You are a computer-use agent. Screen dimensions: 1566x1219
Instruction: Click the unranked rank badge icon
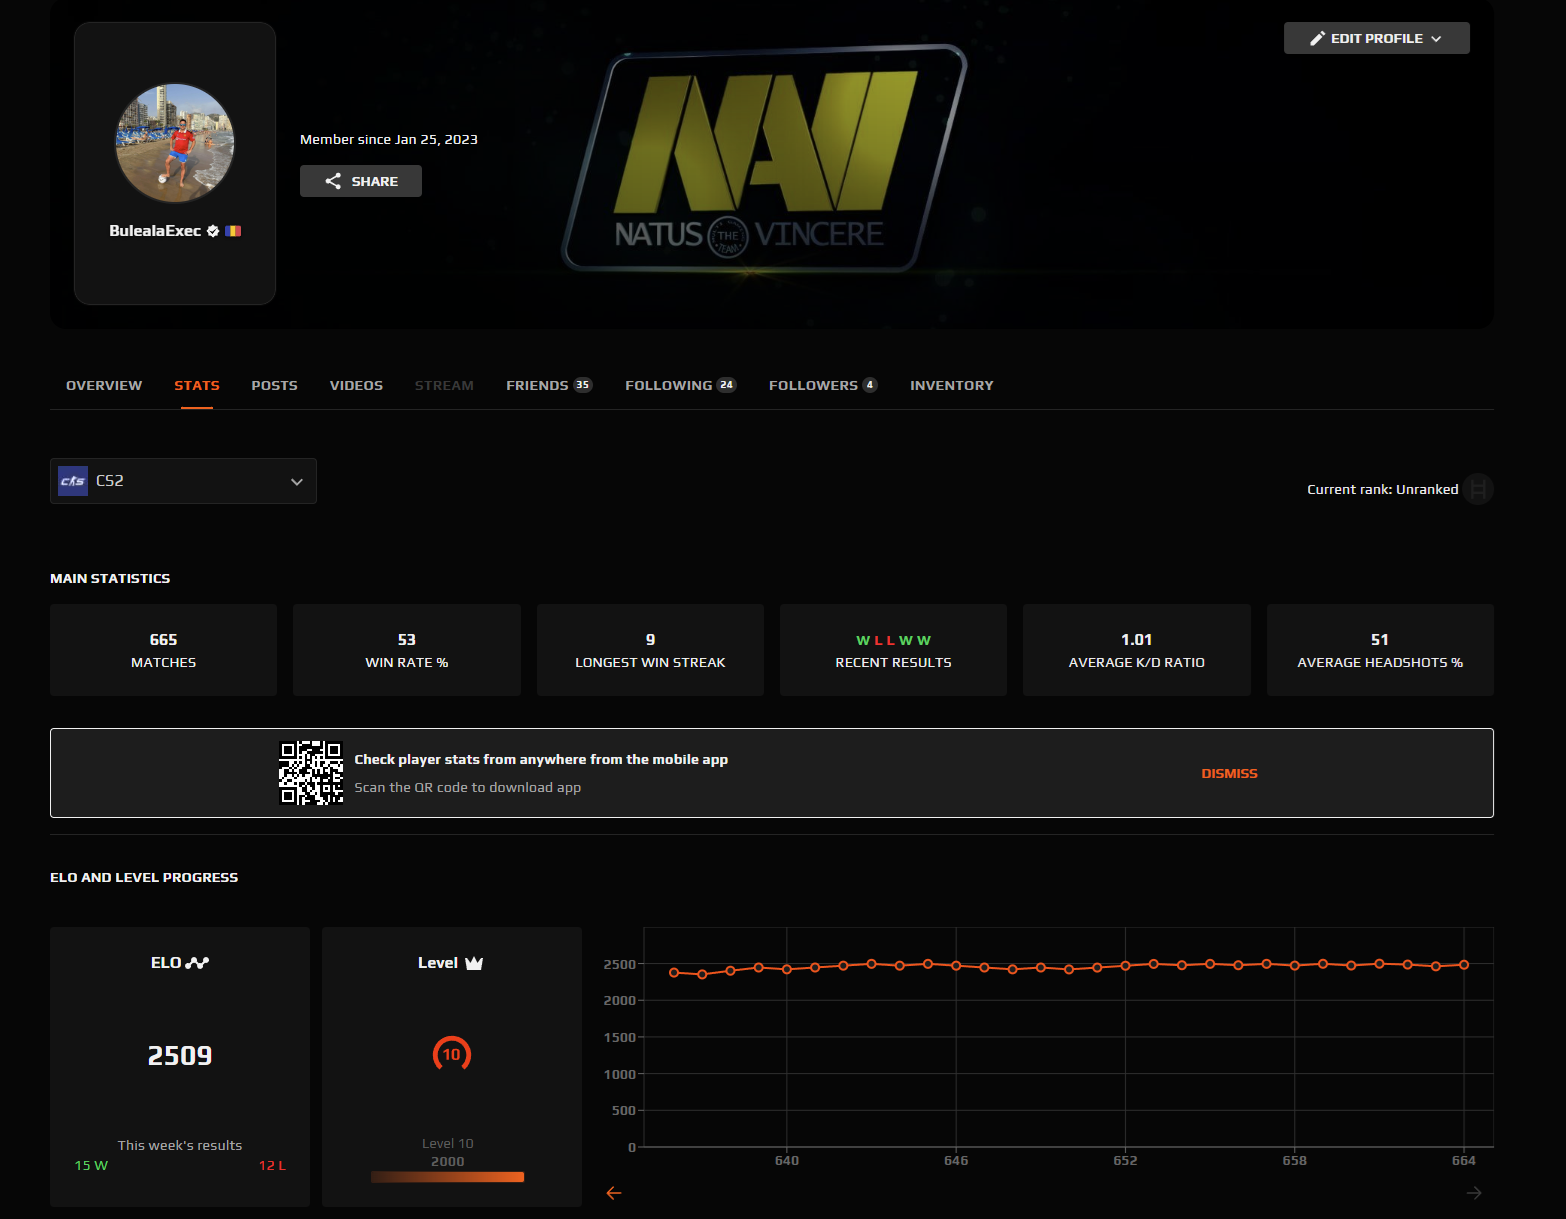pyautogui.click(x=1479, y=489)
